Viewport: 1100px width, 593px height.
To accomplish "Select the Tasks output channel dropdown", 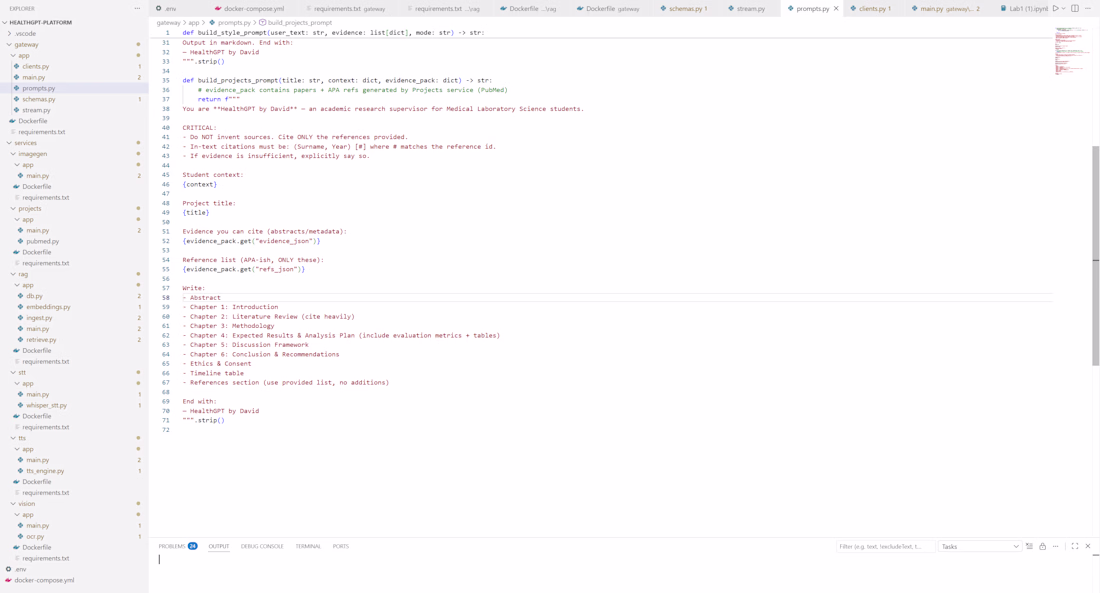I will coord(979,547).
